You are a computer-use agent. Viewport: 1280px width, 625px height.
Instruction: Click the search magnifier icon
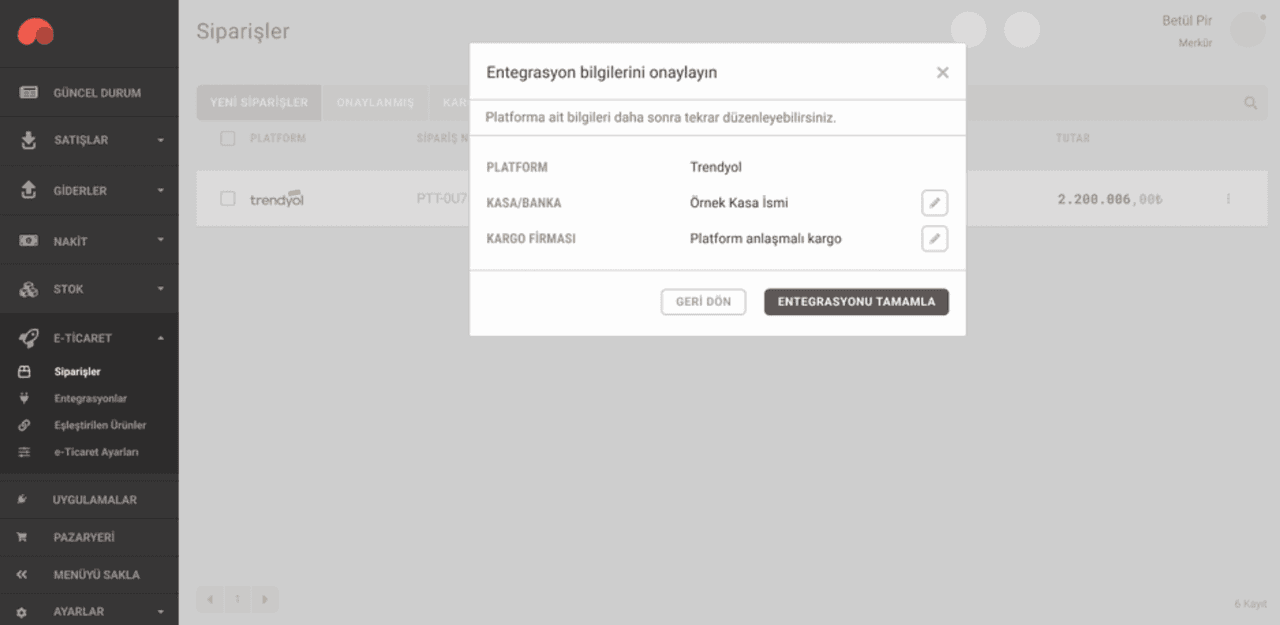point(1250,103)
